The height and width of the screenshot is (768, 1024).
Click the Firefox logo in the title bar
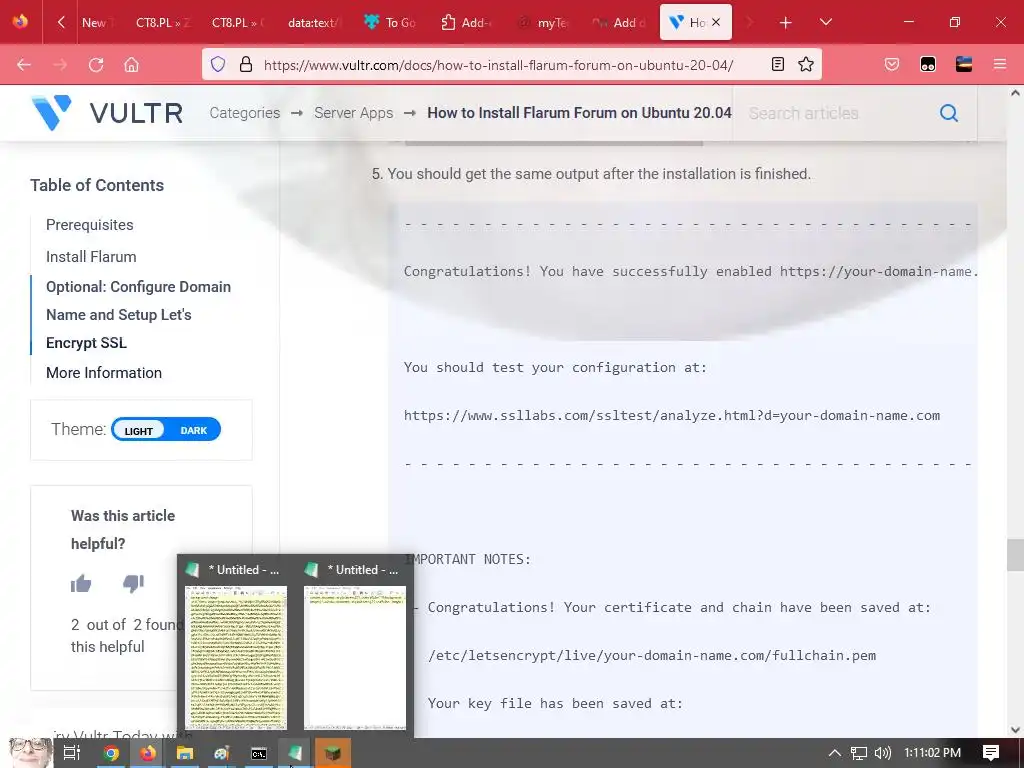click(20, 22)
